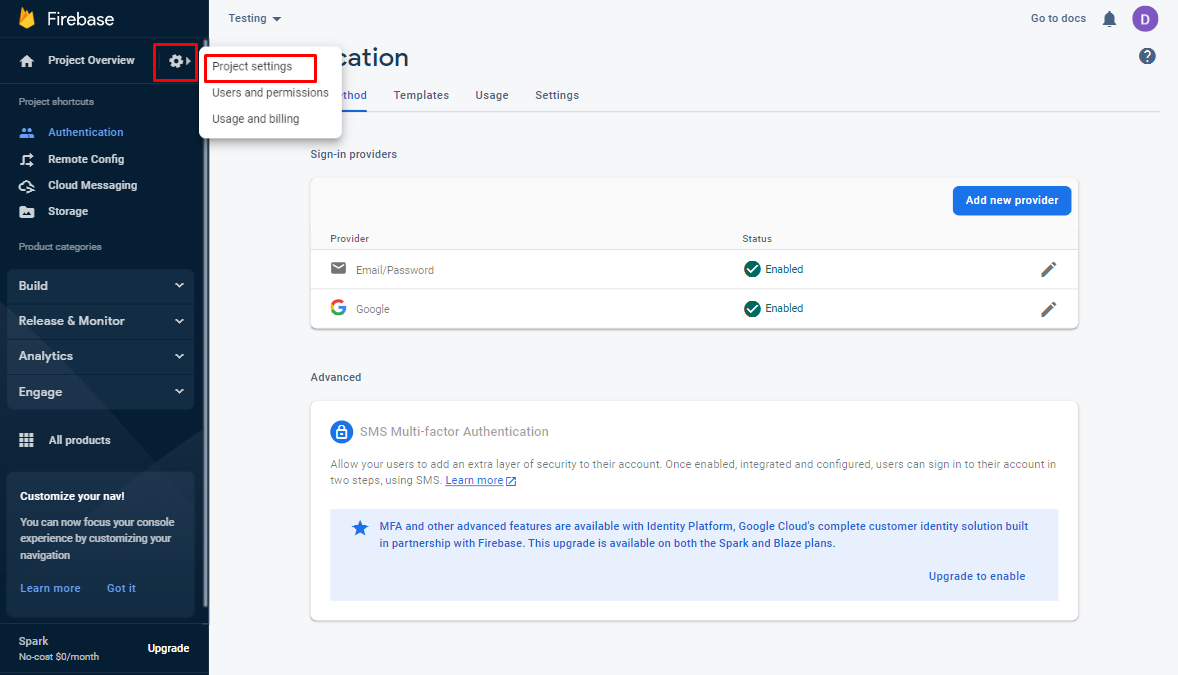Open Remote Config in the sidebar
The image size is (1178, 675).
click(86, 159)
